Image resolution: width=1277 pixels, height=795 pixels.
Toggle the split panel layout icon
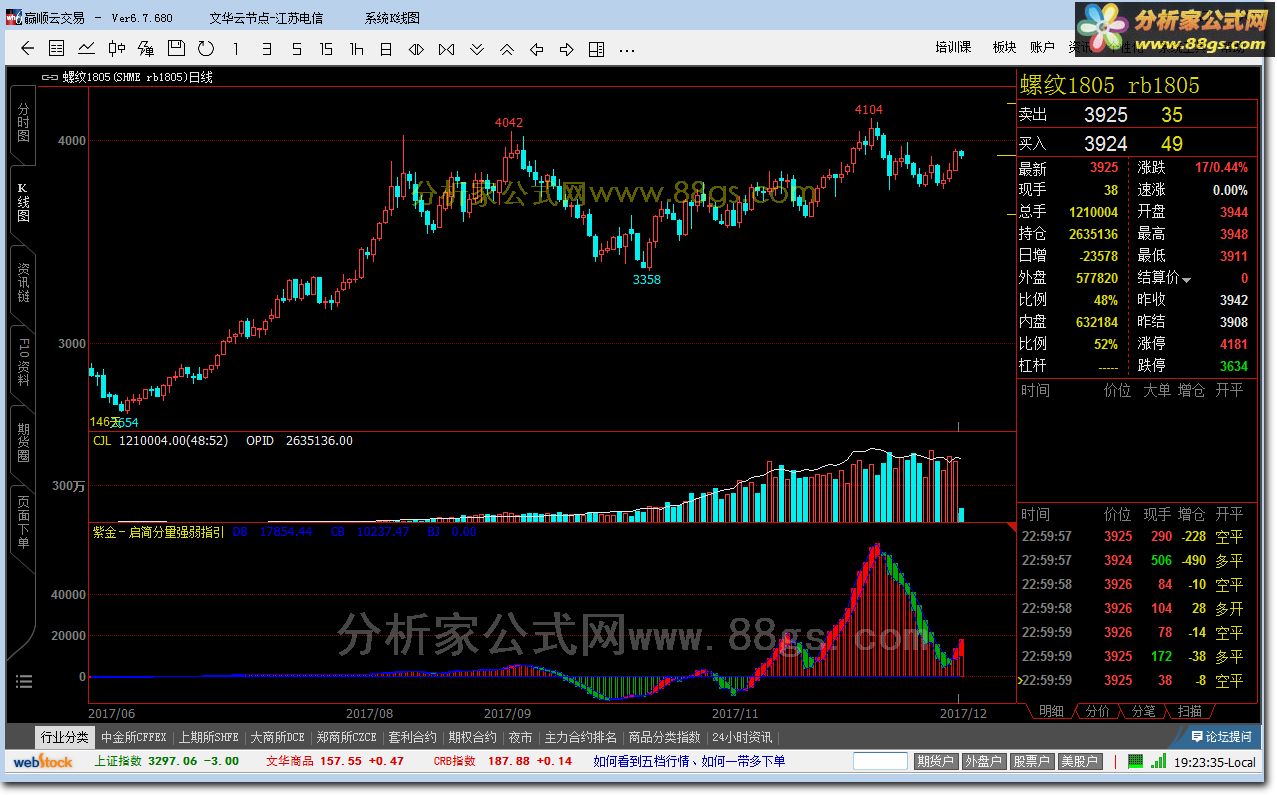point(596,48)
